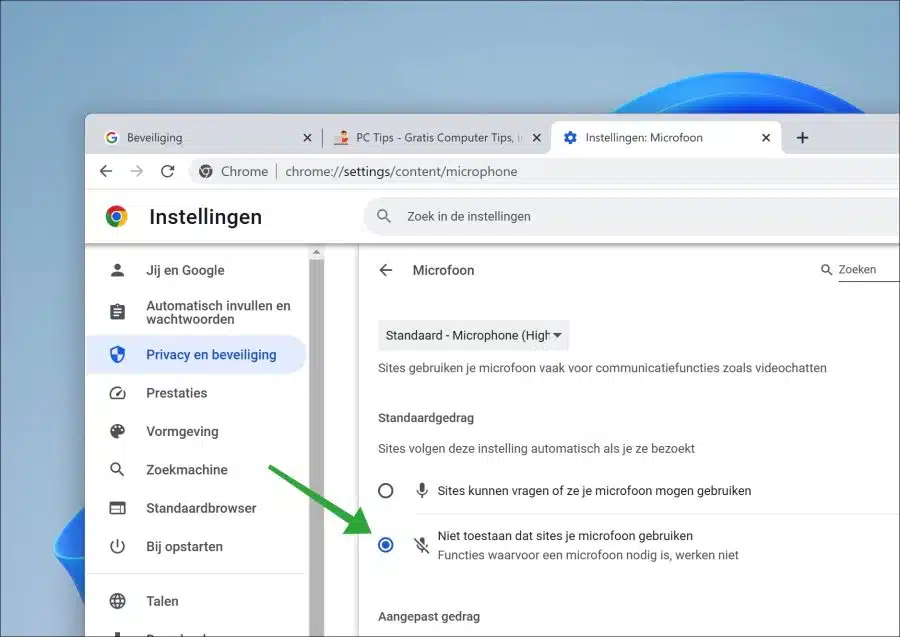Click the Zoeken field on Microfoon page
900x637 pixels.
pyautogui.click(x=868, y=270)
